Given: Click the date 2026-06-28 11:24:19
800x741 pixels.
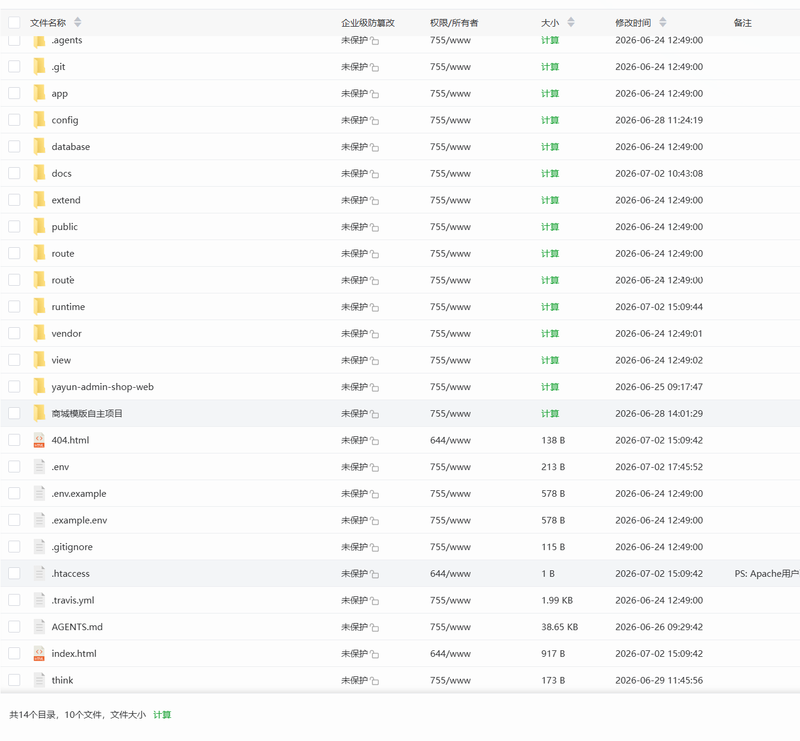Looking at the screenshot, I should point(659,119).
